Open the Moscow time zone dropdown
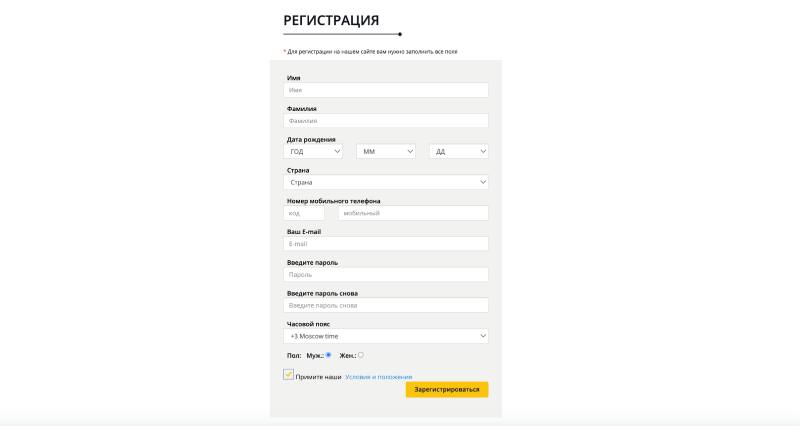The width and height of the screenshot is (800, 426). (387, 336)
